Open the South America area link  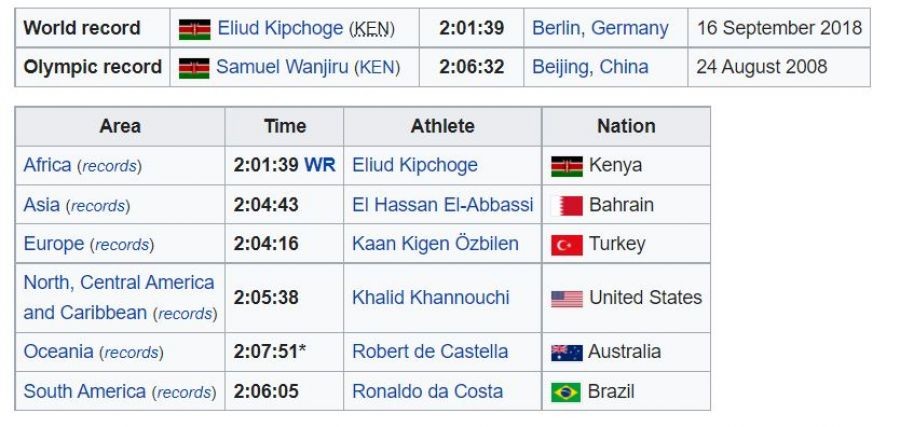(x=84, y=391)
